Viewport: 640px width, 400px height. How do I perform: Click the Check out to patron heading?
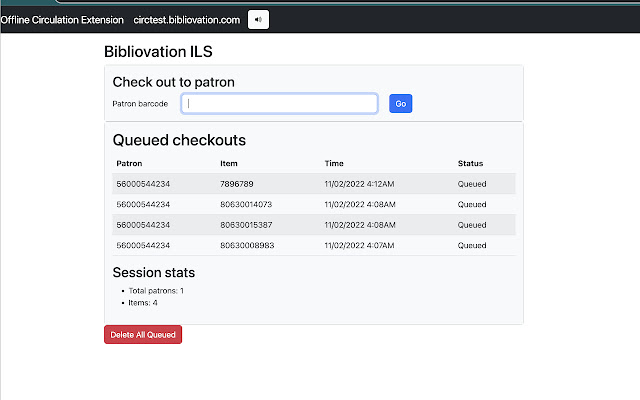[173, 82]
